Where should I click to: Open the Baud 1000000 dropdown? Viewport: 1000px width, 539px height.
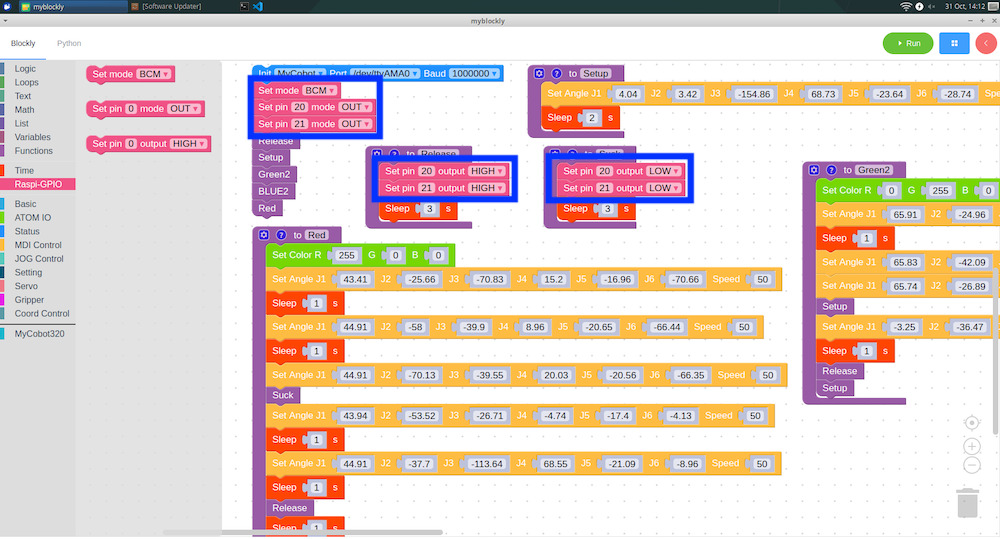pos(474,73)
